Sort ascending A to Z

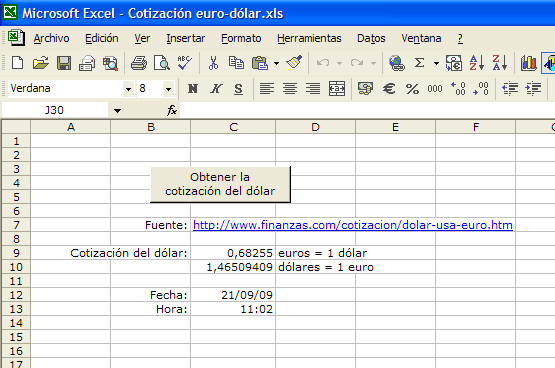tap(476, 63)
